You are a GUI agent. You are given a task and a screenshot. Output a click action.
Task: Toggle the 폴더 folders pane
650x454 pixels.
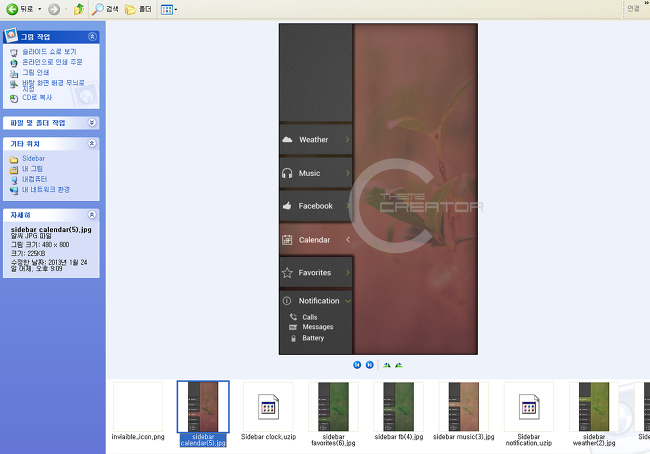click(x=138, y=9)
